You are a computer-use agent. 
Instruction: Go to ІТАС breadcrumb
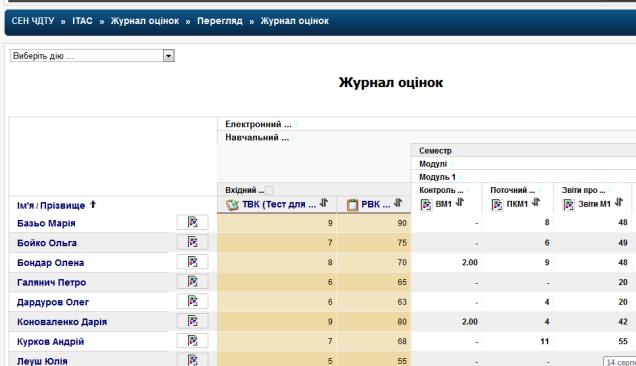coord(82,21)
